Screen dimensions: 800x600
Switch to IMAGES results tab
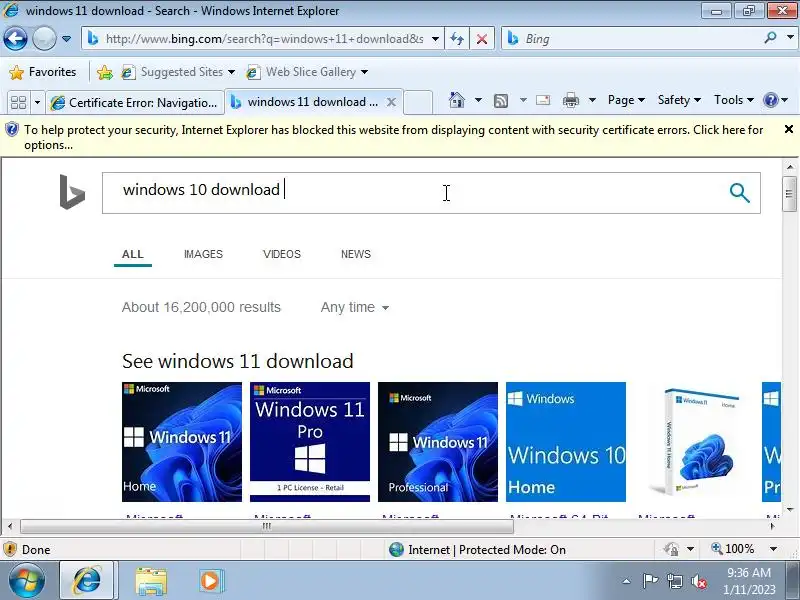point(203,254)
